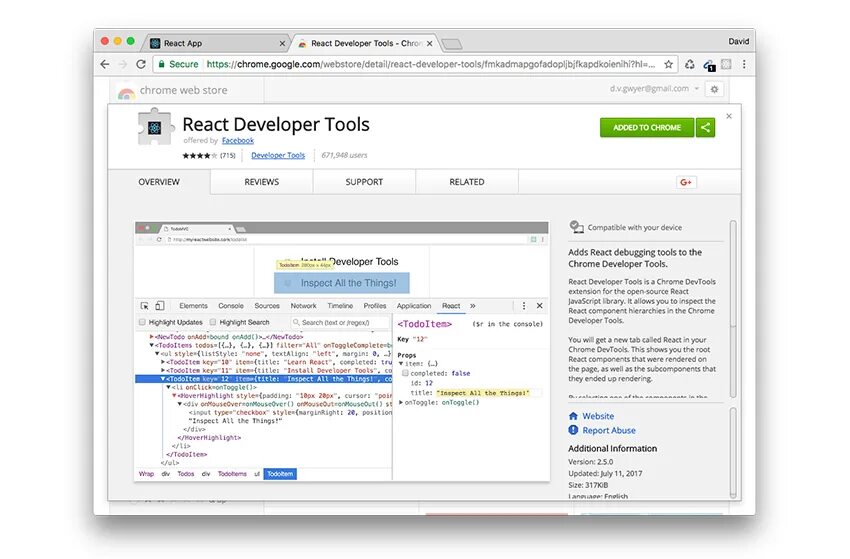Image resolution: width=850 pixels, height=559 pixels.
Task: Click the Updated: July 11, 2017 text
Action: (x=605, y=473)
